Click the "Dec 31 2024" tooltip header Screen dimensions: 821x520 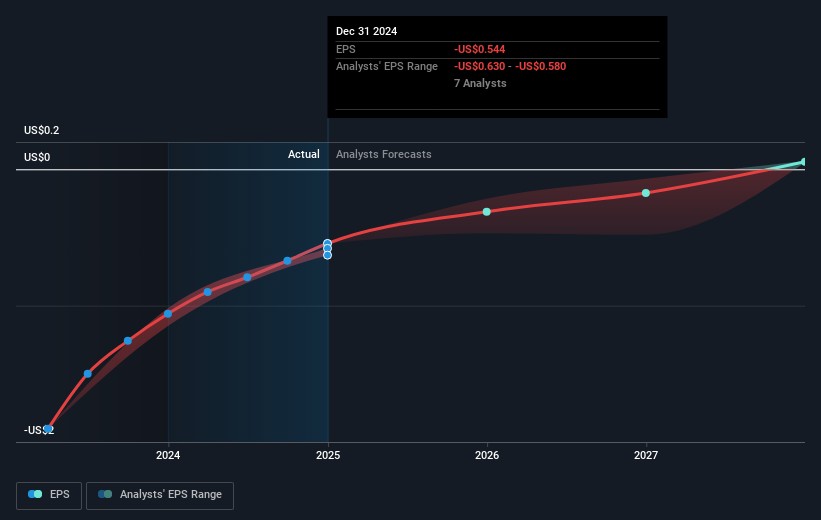pos(367,31)
